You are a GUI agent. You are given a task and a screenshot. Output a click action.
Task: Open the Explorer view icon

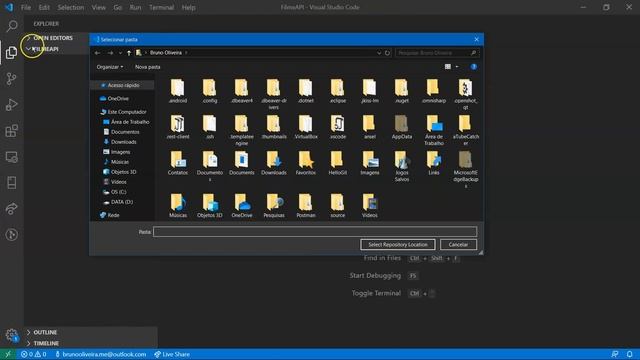click(12, 52)
